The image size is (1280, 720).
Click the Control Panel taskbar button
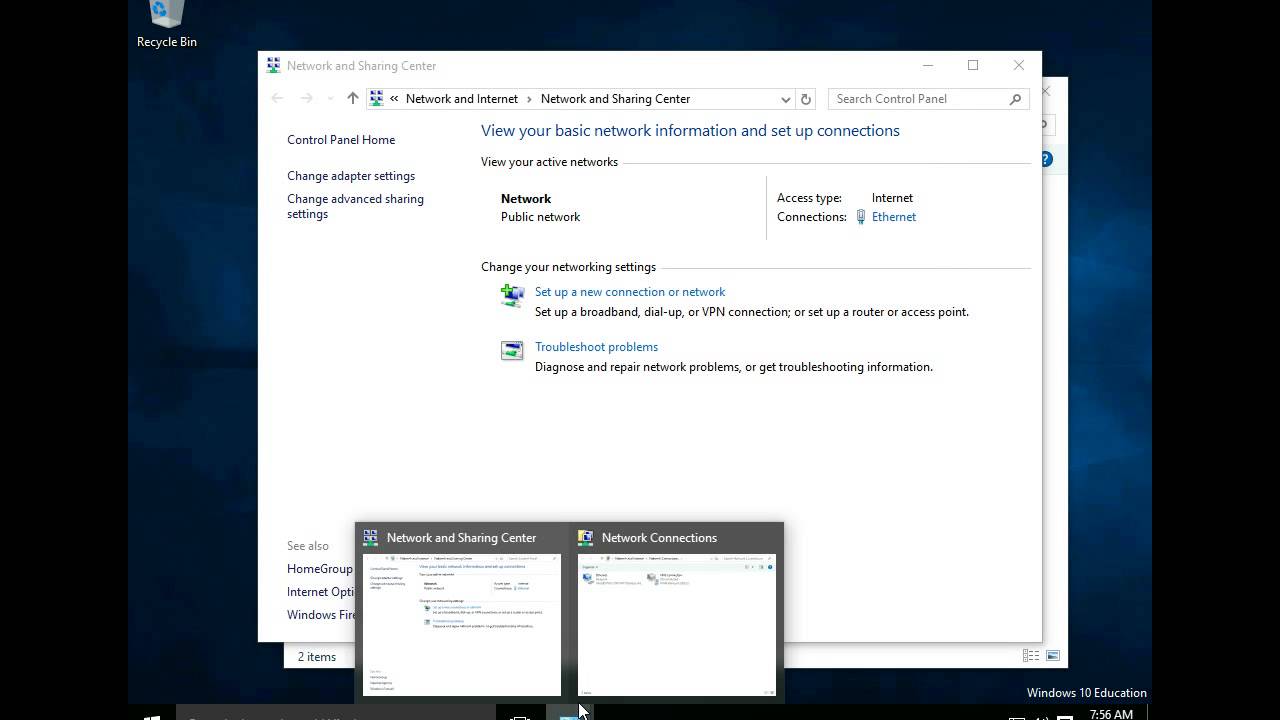click(569, 714)
